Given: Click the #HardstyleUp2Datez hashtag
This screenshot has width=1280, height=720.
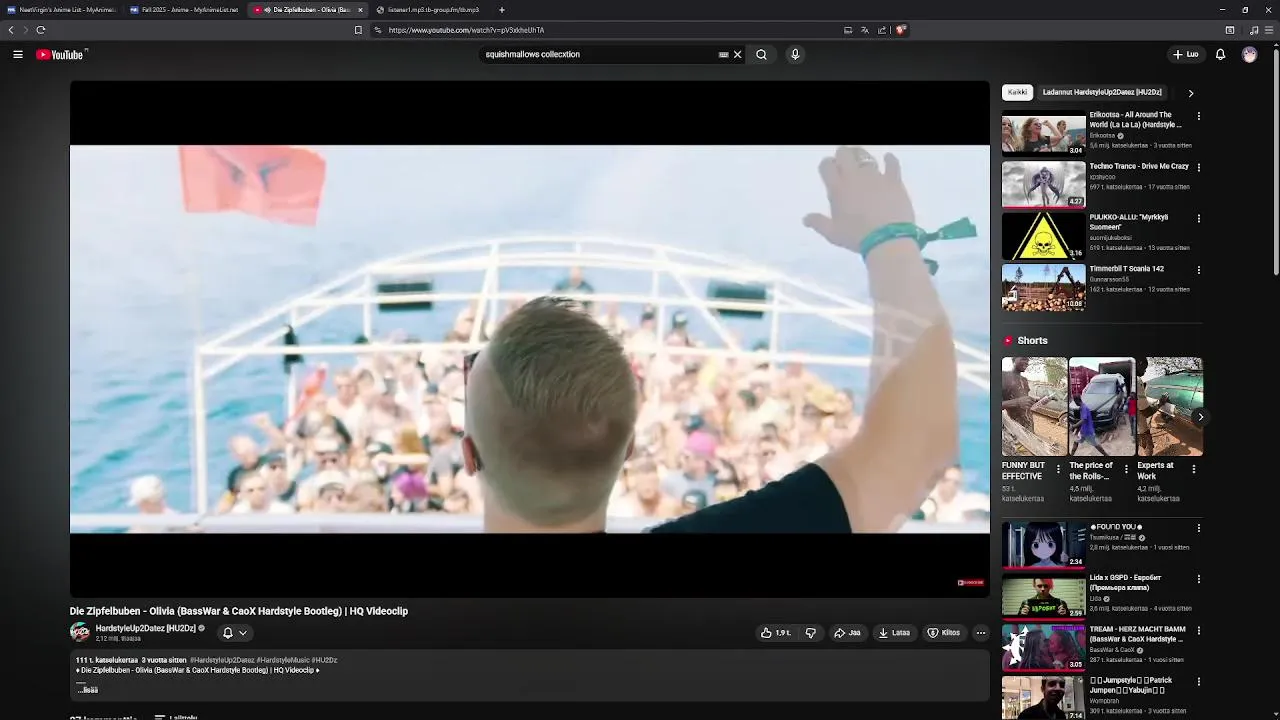Looking at the screenshot, I should [222, 661].
